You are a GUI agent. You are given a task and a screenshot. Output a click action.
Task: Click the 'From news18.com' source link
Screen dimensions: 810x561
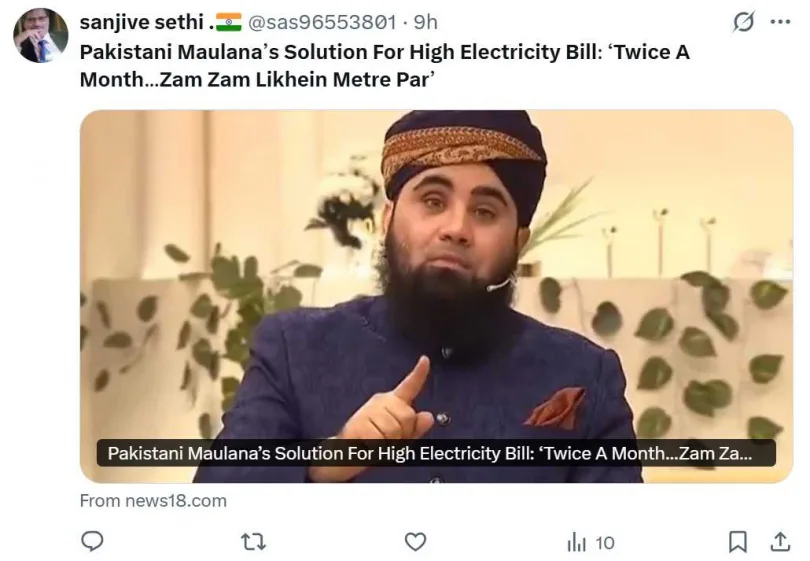153,501
